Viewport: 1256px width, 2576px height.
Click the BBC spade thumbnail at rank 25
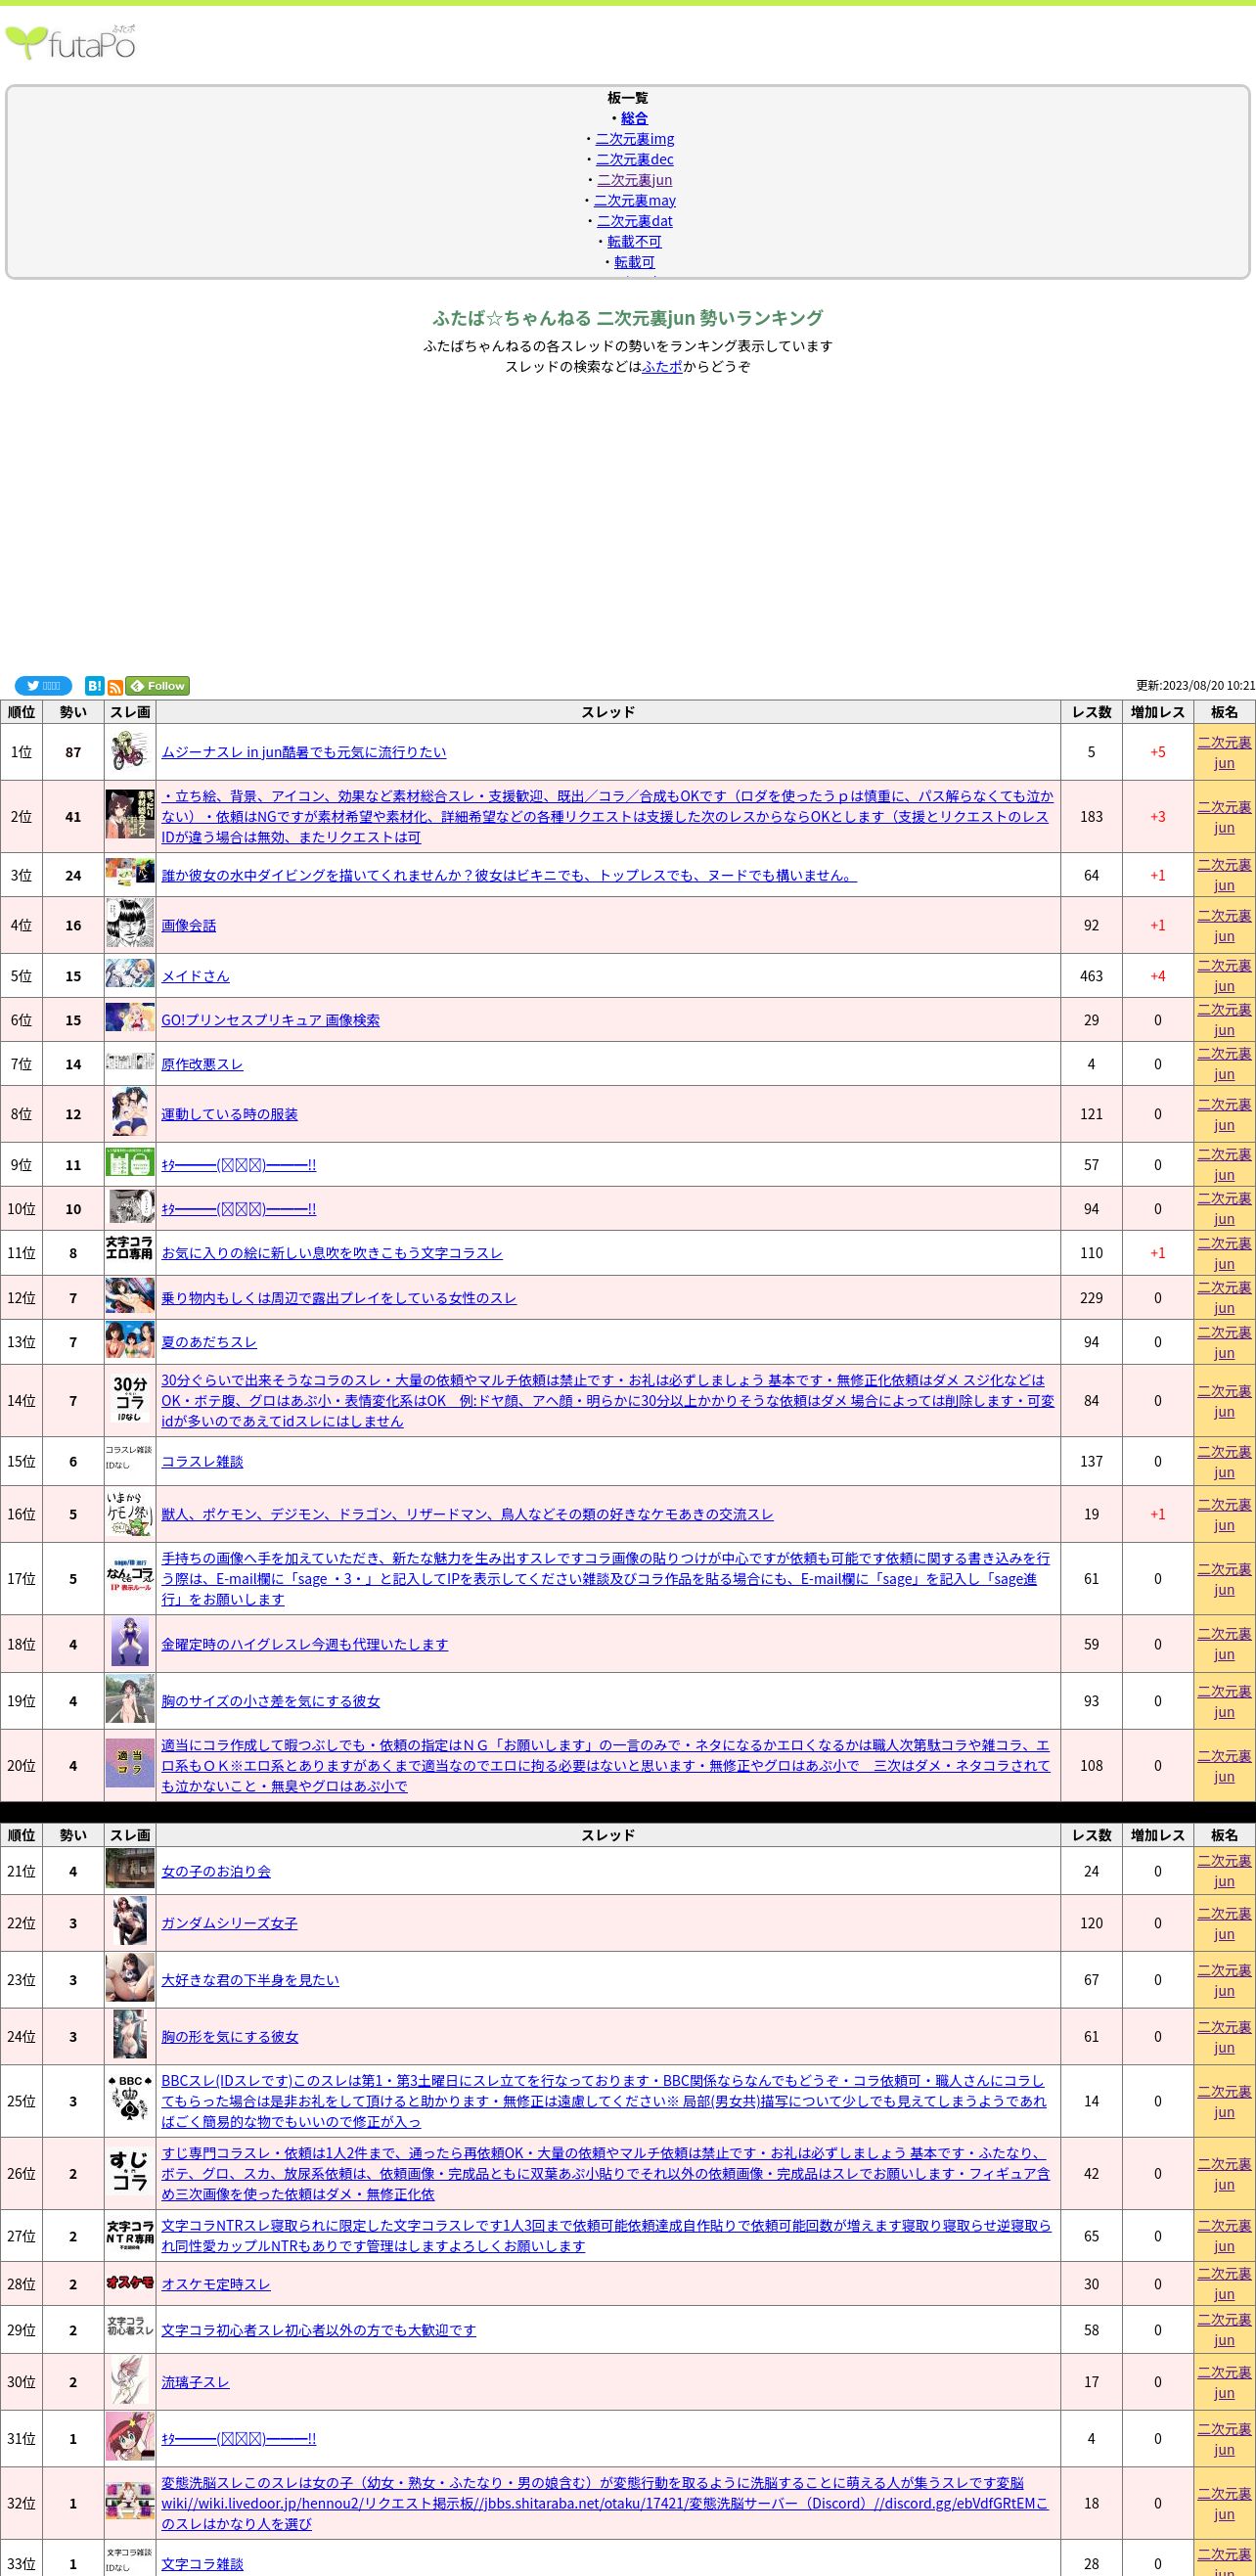tap(130, 2101)
